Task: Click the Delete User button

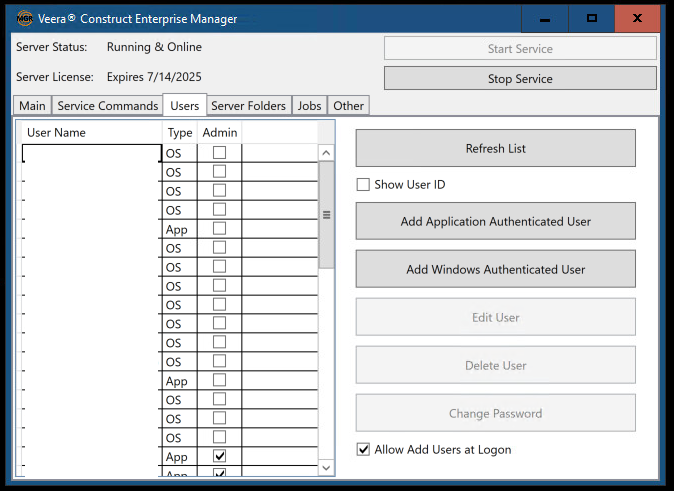Action: pos(496,365)
